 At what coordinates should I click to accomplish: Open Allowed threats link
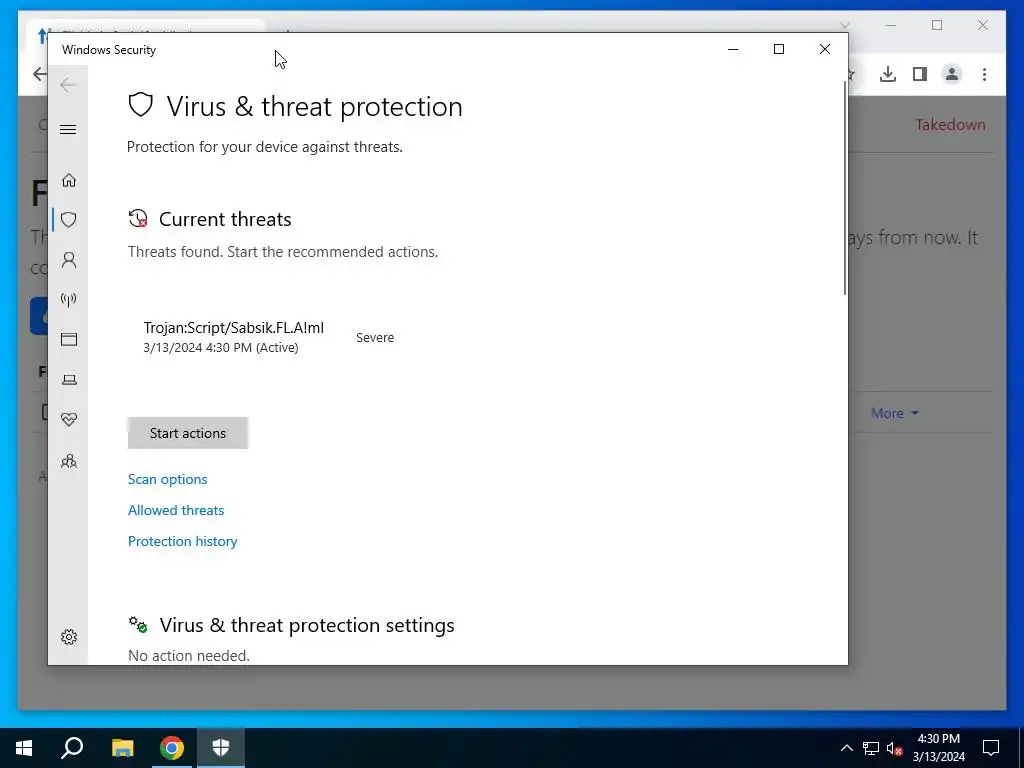[176, 510]
